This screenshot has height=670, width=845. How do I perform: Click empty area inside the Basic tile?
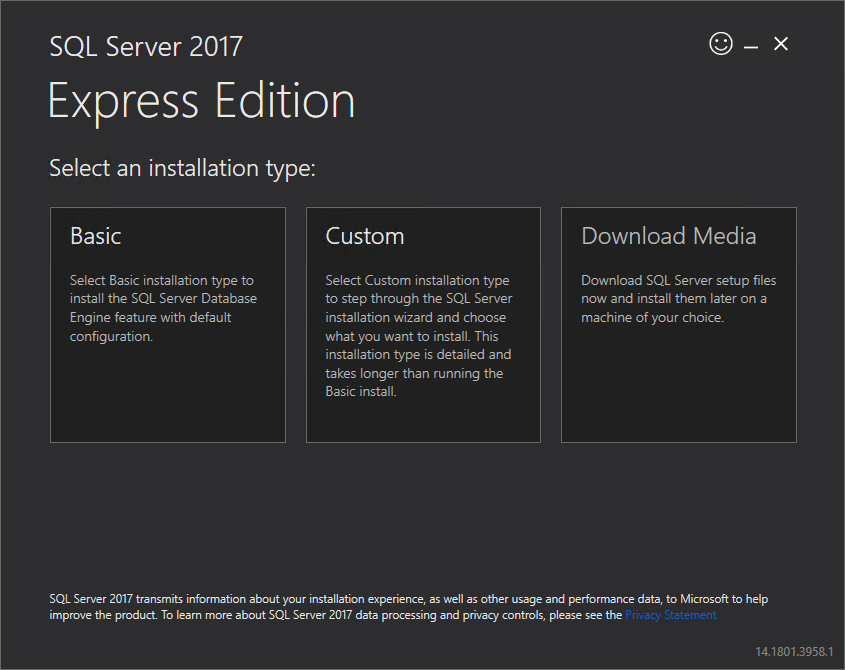pyautogui.click(x=168, y=393)
